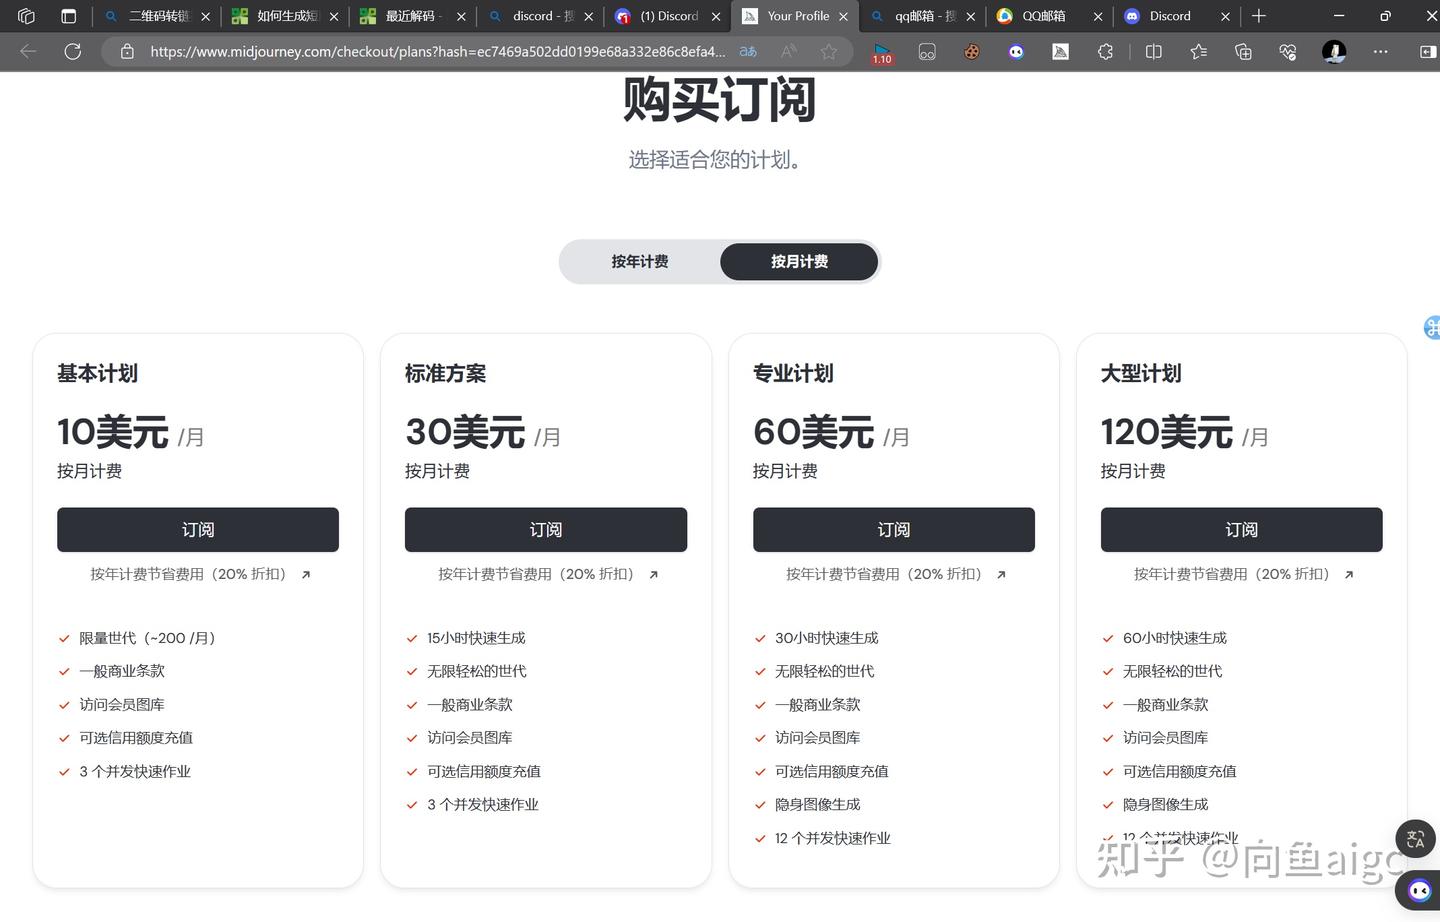Click the address bar URL field
This screenshot has height=922, width=1440.
pyautogui.click(x=437, y=52)
